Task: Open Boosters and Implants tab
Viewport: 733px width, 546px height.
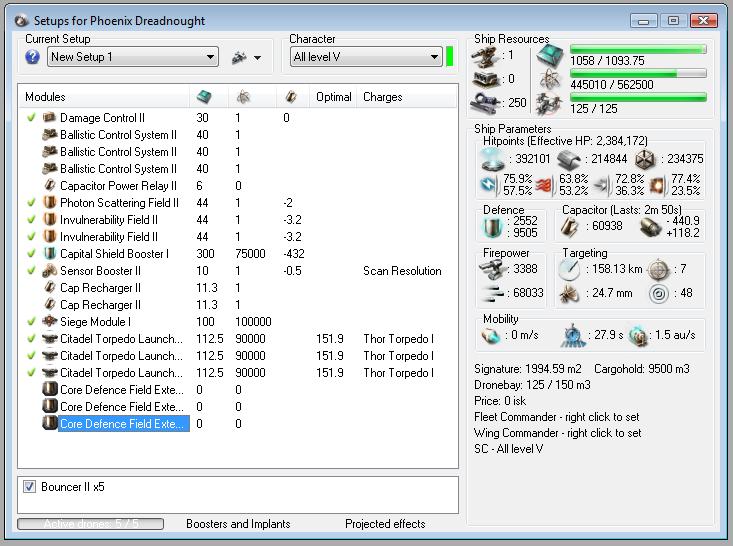Action: click(238, 524)
